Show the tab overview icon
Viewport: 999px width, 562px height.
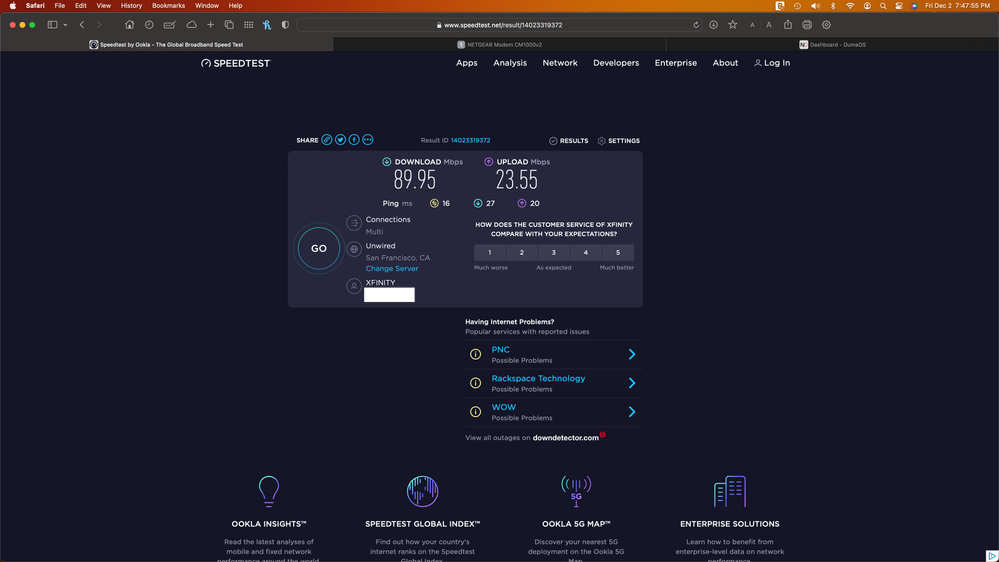[x=229, y=25]
